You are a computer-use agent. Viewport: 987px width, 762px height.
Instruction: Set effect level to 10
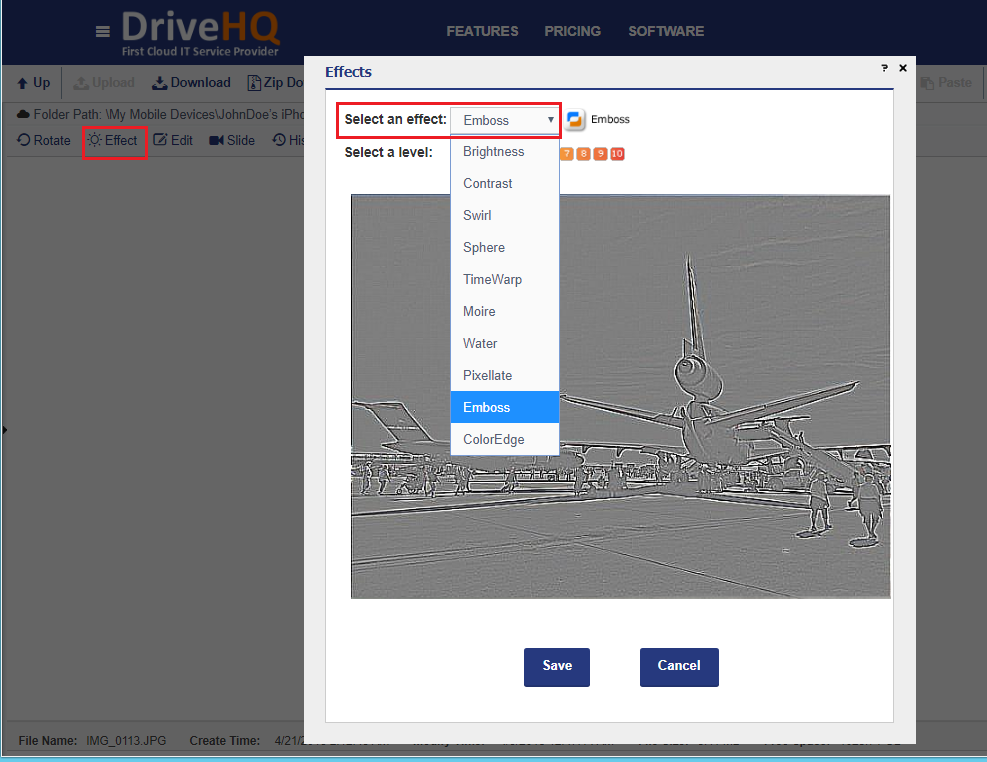click(617, 153)
